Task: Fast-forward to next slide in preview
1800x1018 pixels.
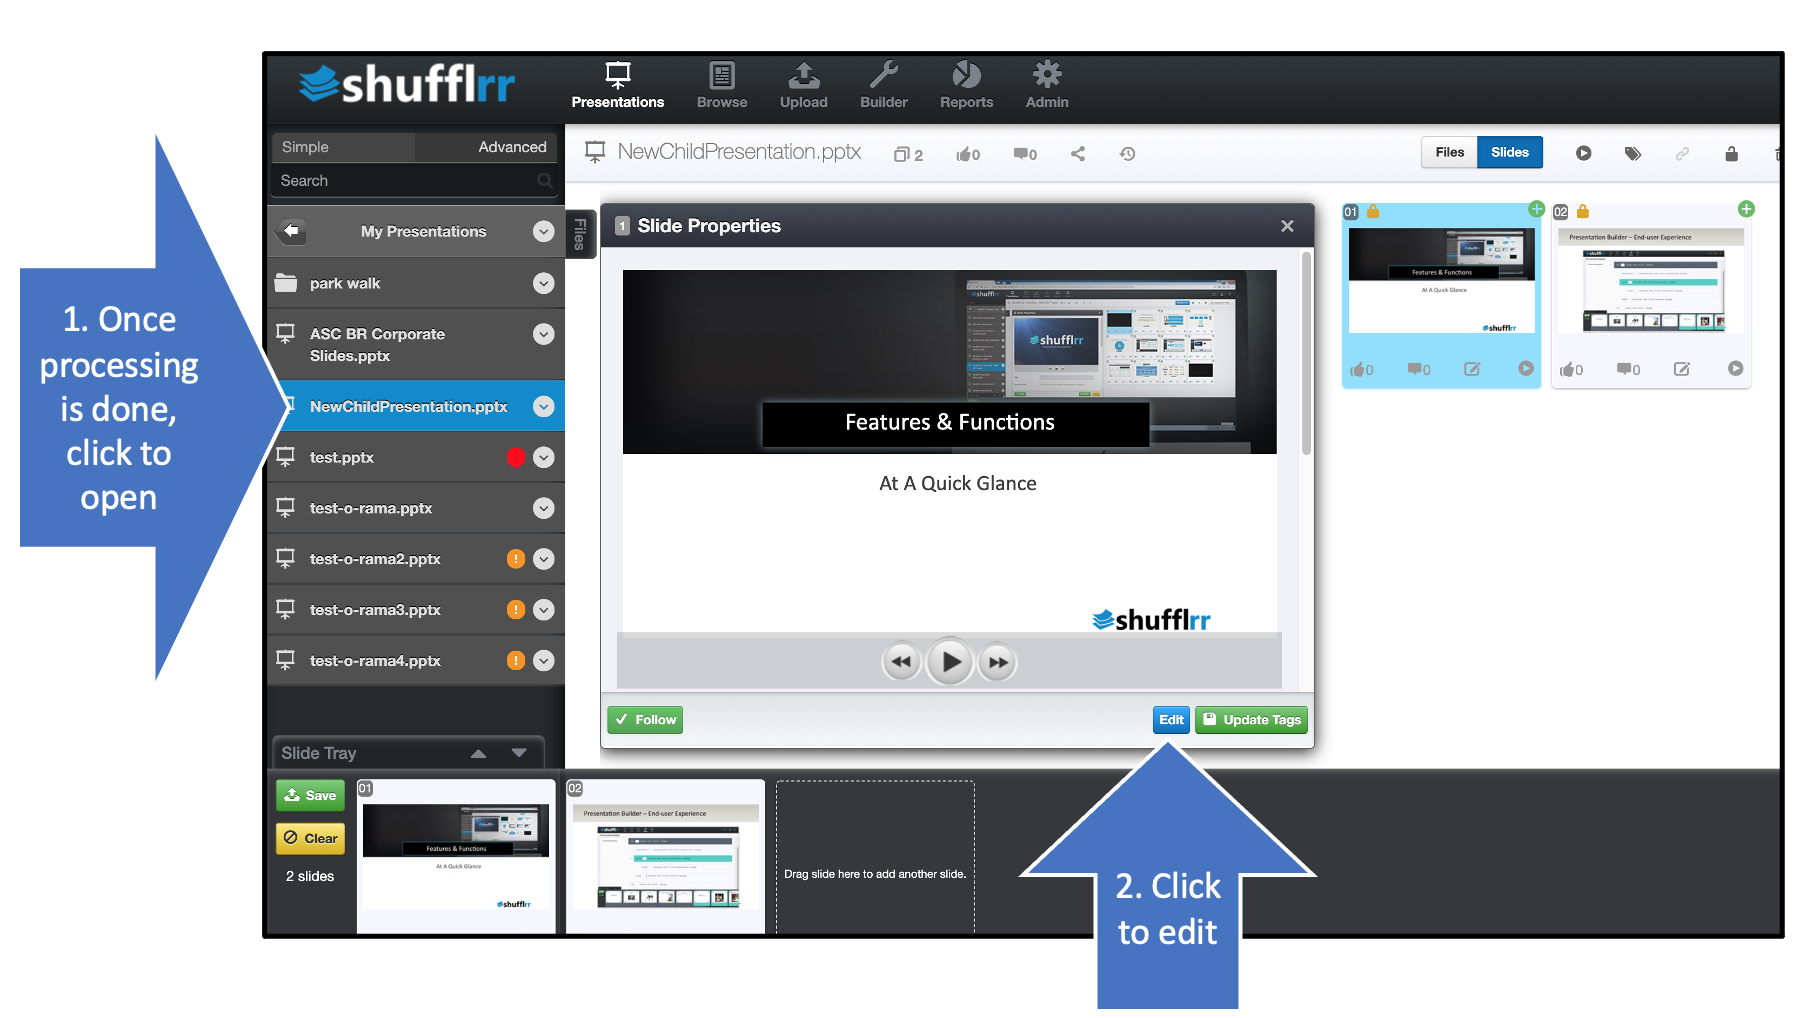Action: point(998,661)
